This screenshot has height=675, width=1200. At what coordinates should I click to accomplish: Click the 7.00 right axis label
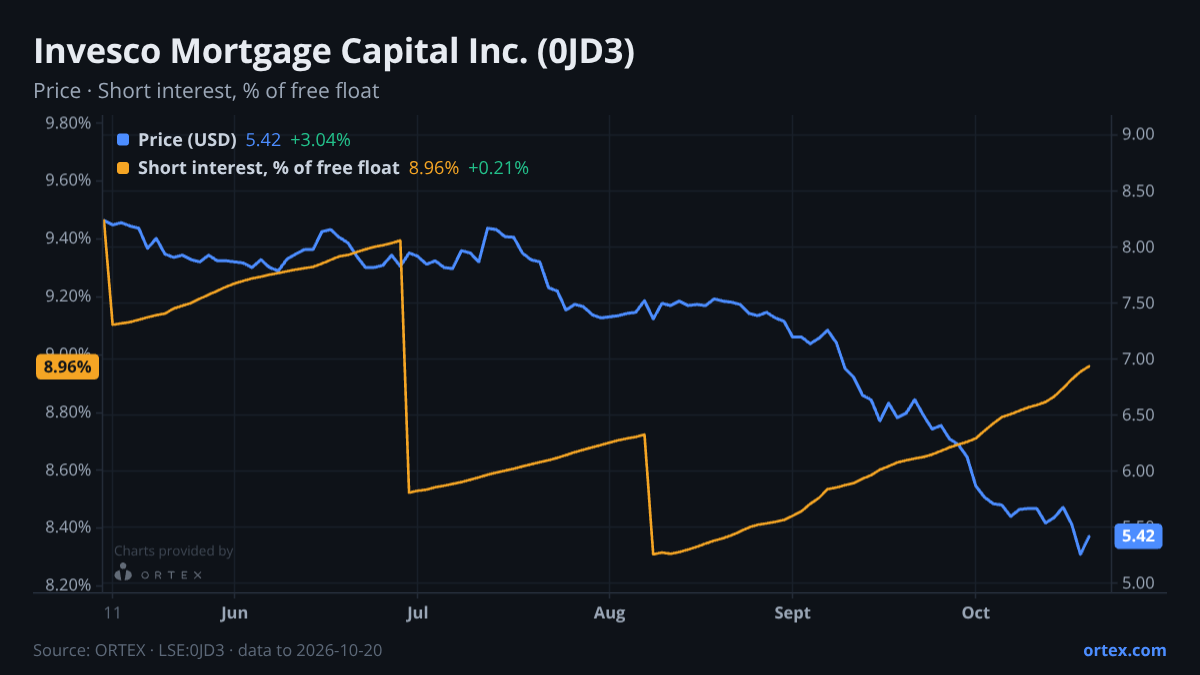(x=1139, y=359)
